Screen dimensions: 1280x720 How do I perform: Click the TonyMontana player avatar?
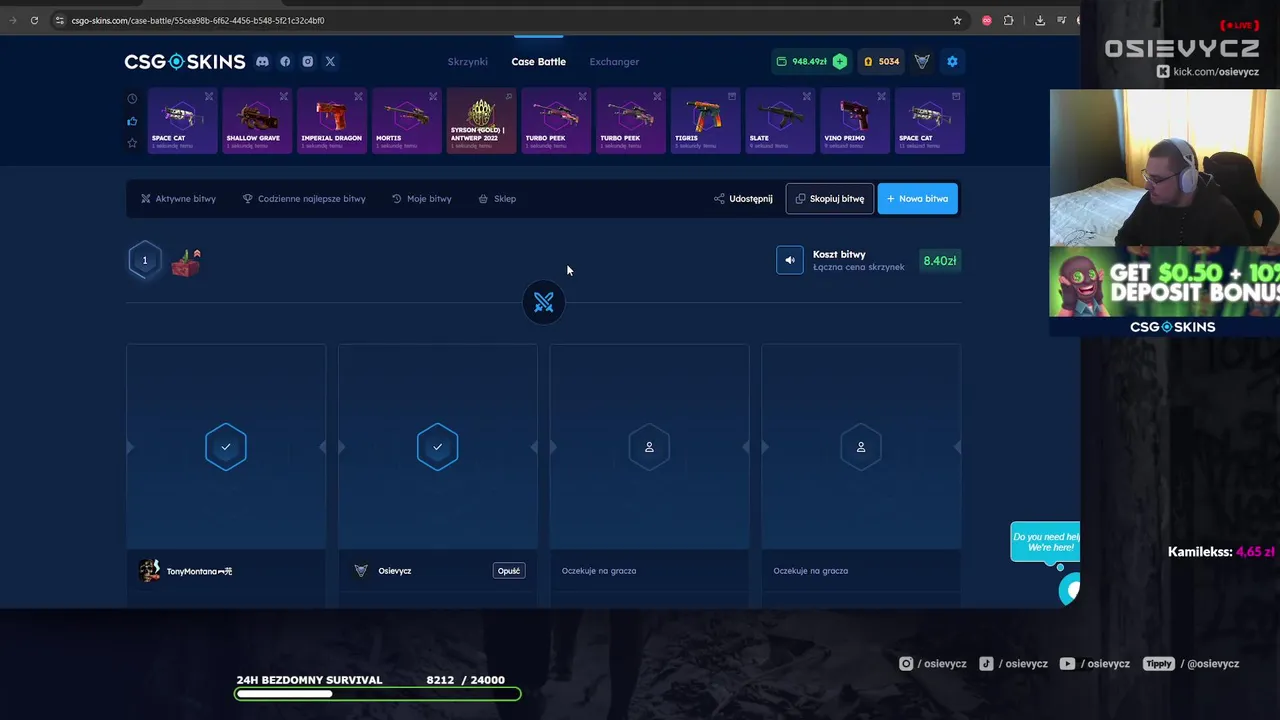[150, 571]
